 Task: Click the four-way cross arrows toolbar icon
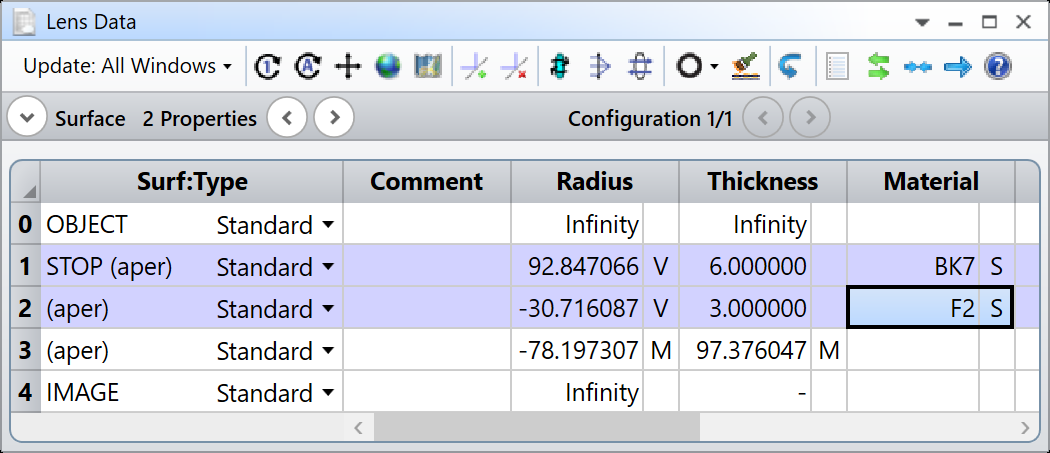click(x=347, y=67)
